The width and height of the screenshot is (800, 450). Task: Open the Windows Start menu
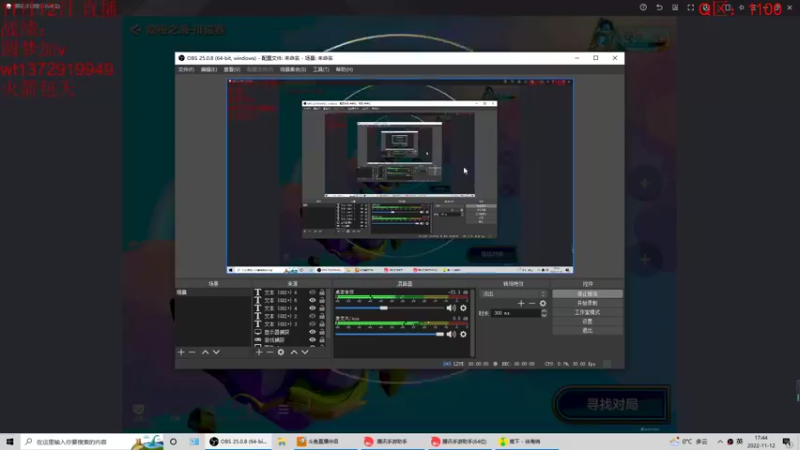click(x=10, y=441)
